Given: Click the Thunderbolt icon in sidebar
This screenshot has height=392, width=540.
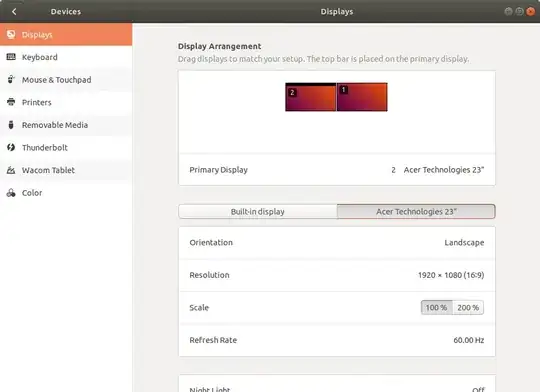Looking at the screenshot, I should (11, 147).
